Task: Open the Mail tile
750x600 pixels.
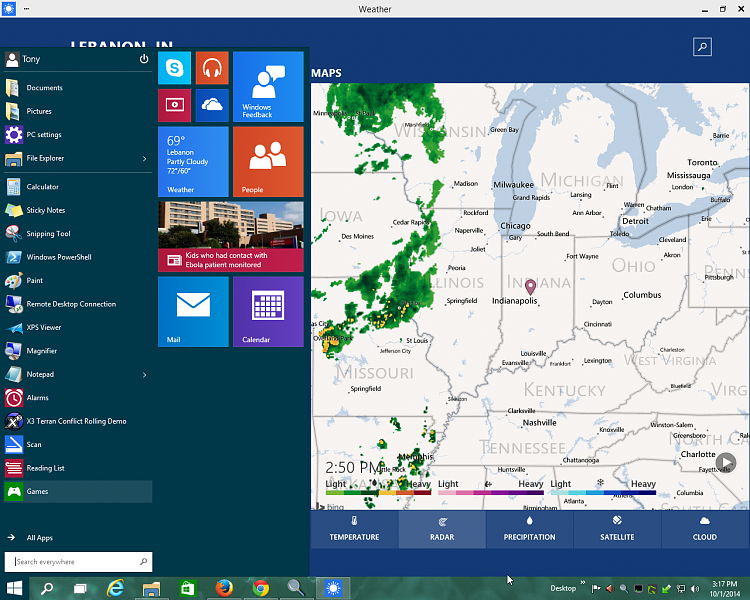Action: click(x=193, y=311)
